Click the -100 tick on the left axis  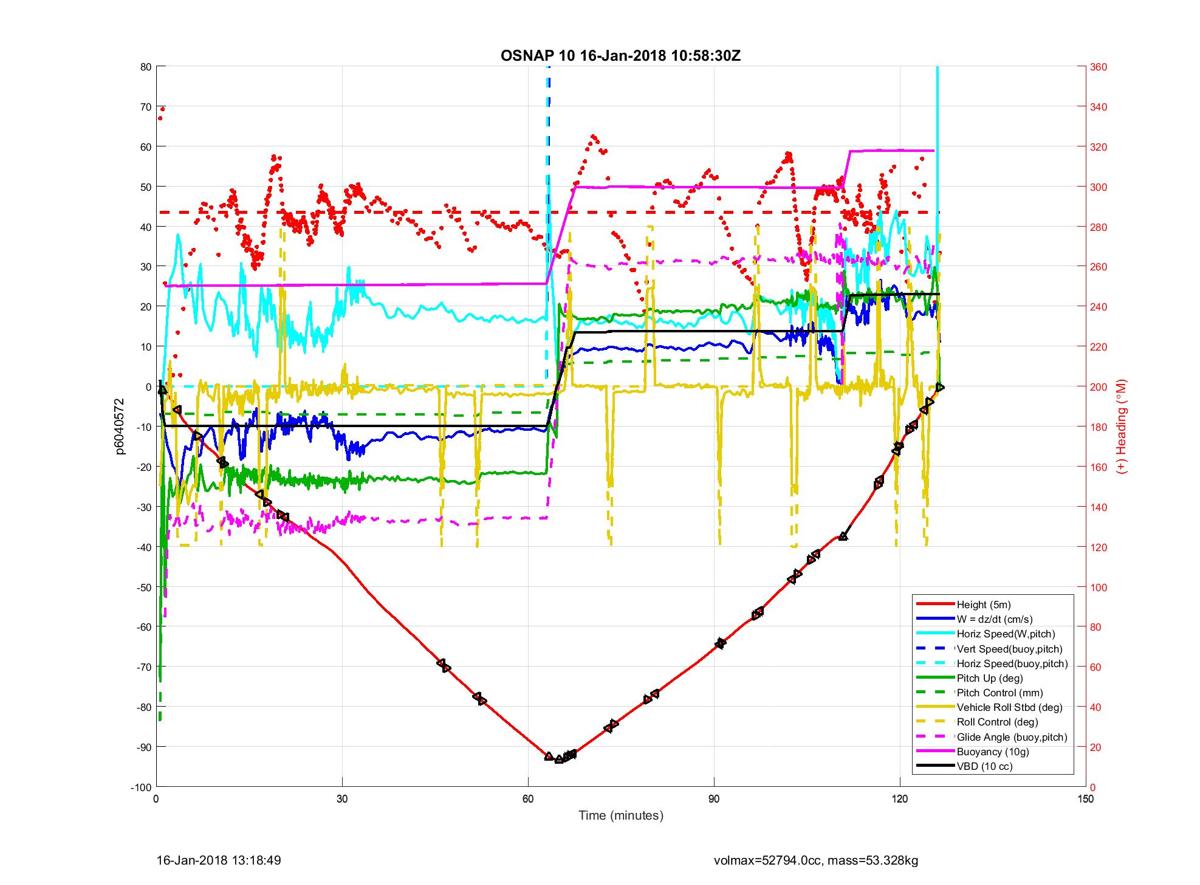tap(139, 787)
